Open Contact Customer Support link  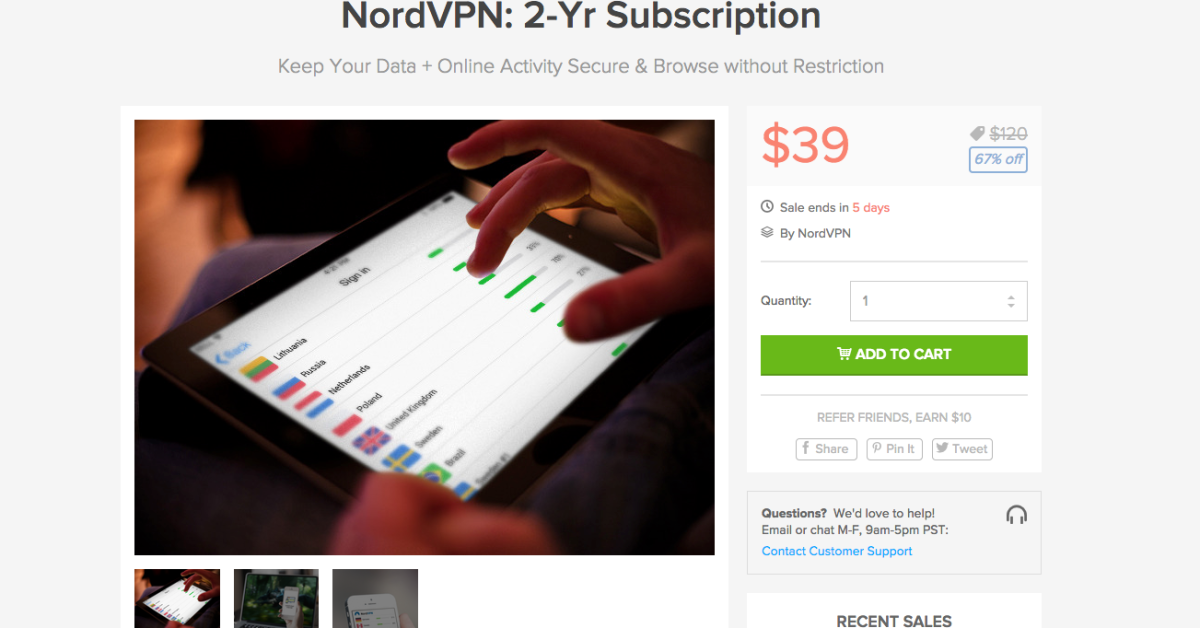(837, 551)
